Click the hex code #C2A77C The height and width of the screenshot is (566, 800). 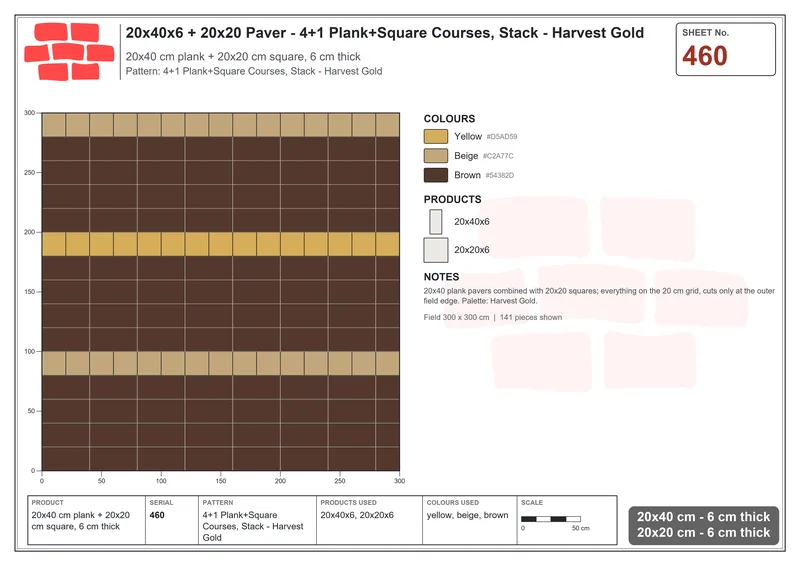click(498, 156)
